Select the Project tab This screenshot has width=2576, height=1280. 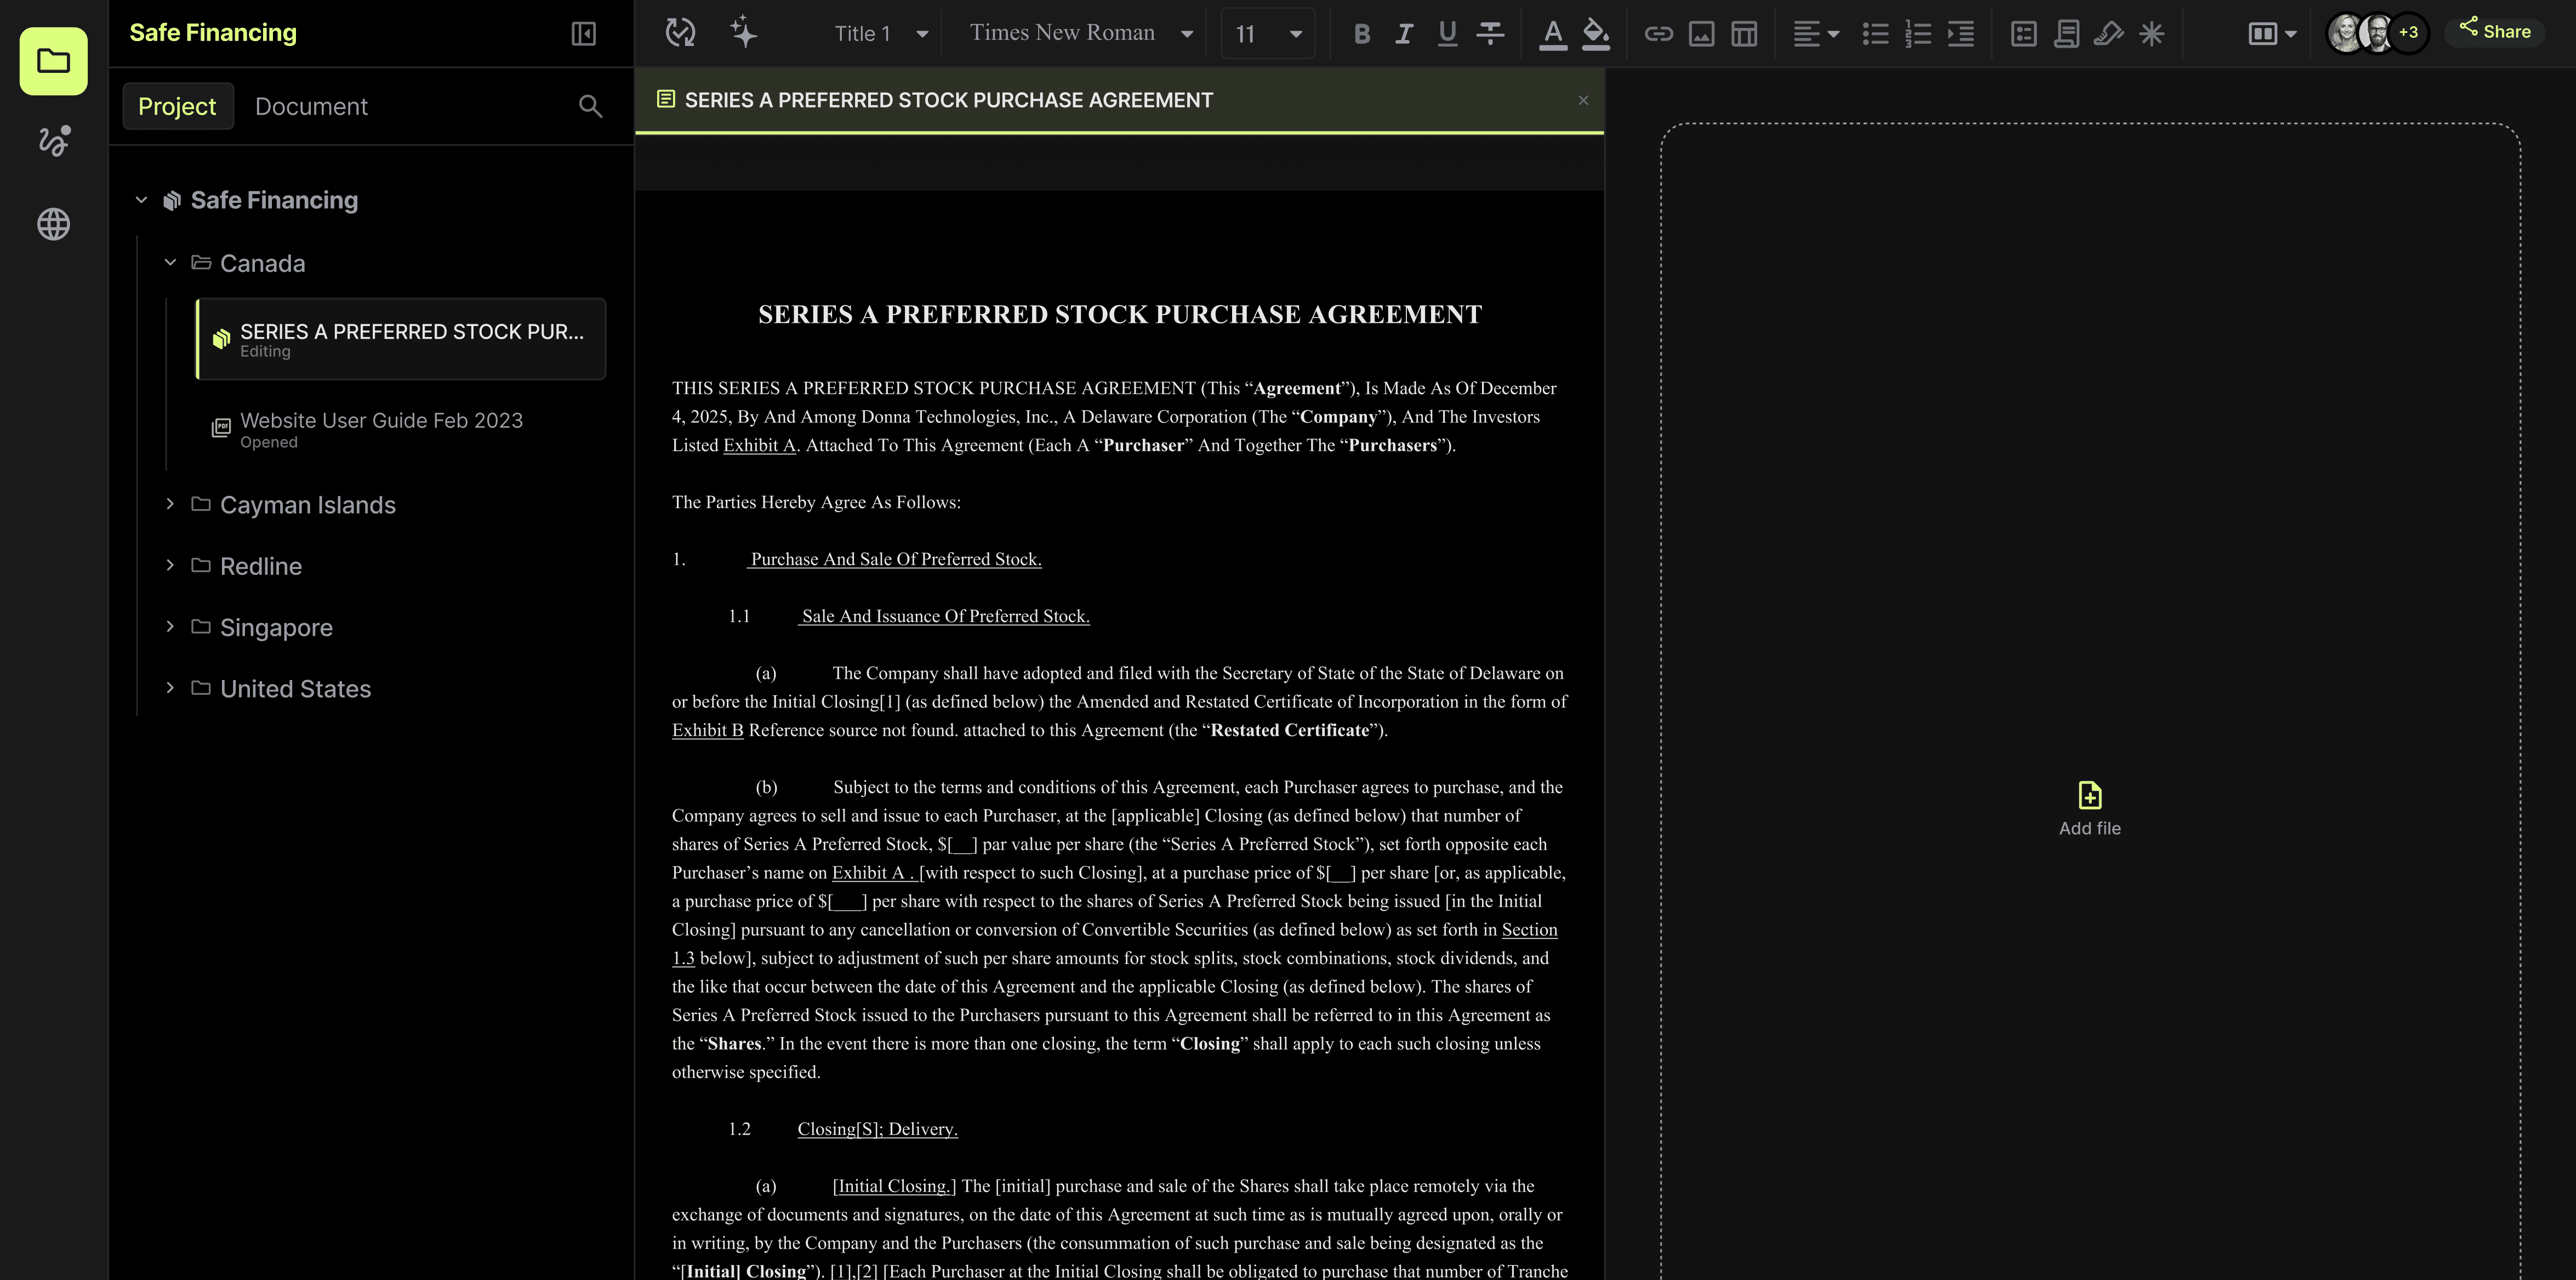[177, 106]
